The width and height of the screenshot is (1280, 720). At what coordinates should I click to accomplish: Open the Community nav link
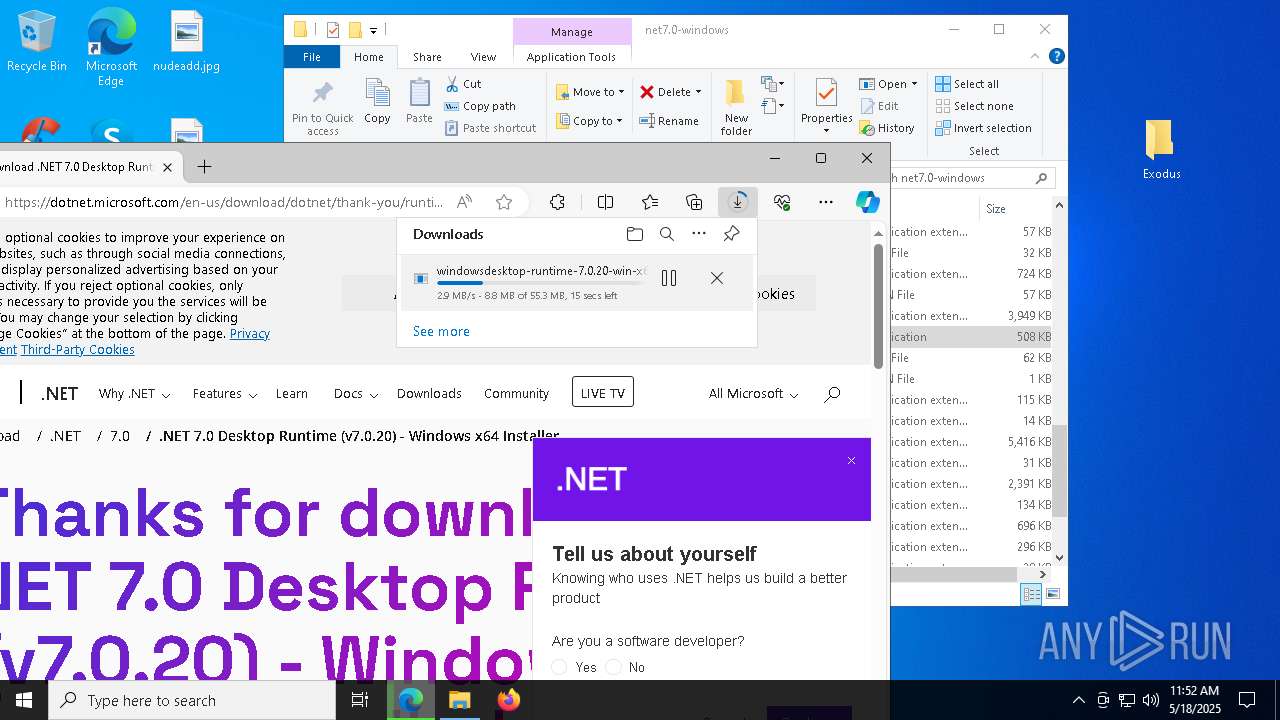pos(516,394)
